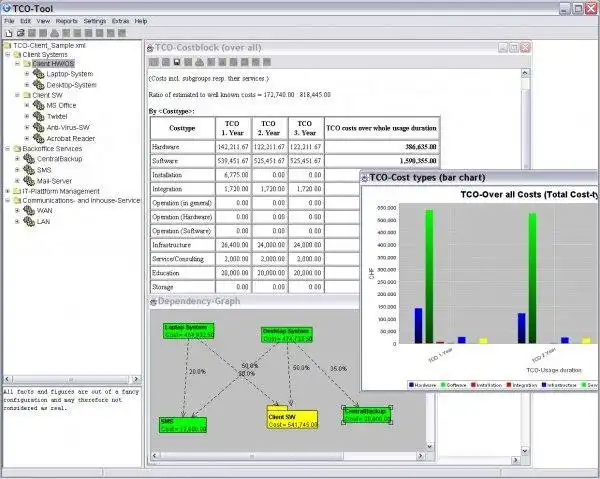The image size is (600, 479).
Task: Open the Edit menu
Action: [x=26, y=21]
